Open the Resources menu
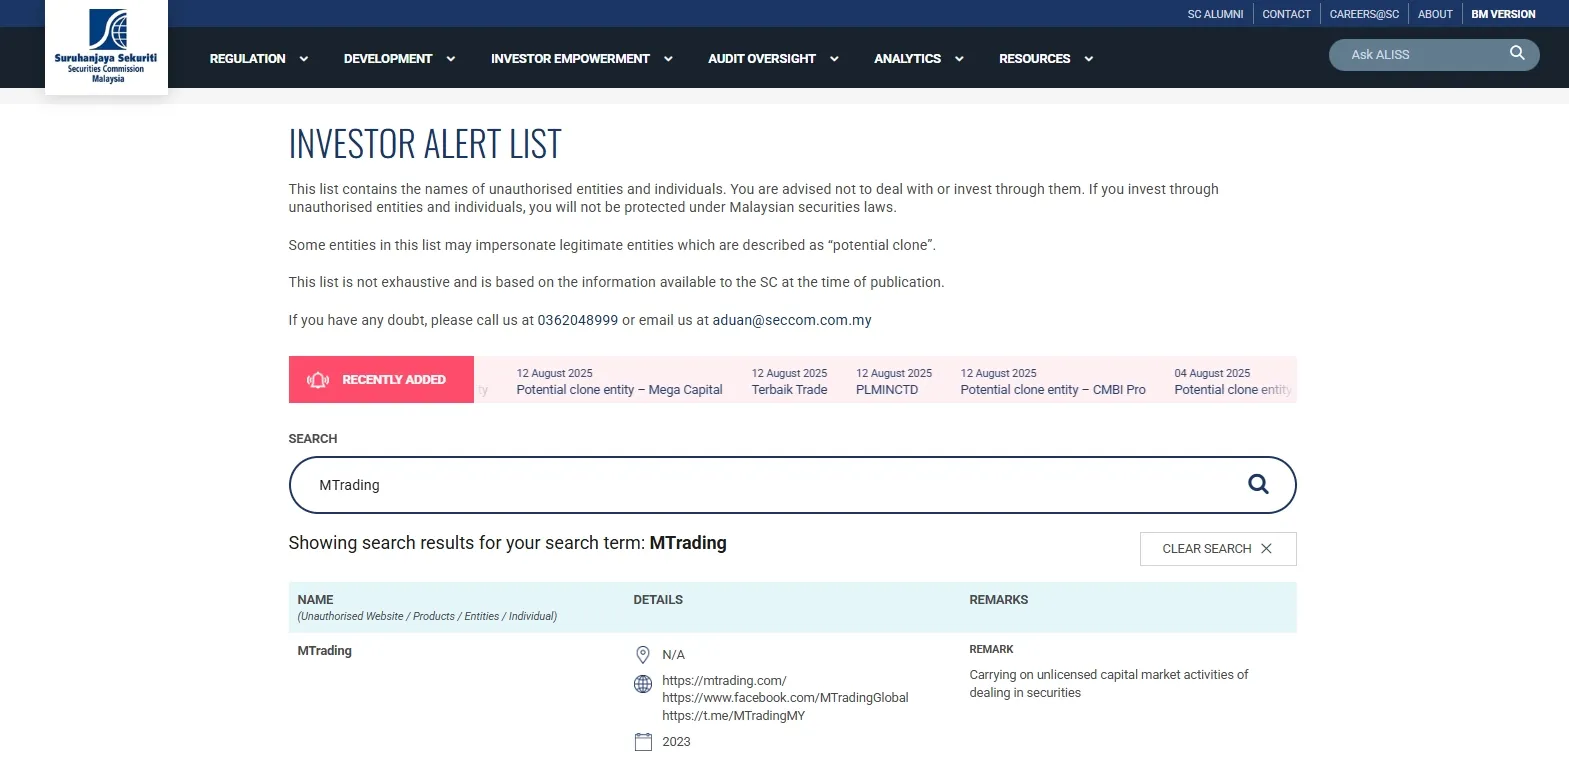Viewport: 1569px width, 765px height. click(x=1034, y=59)
